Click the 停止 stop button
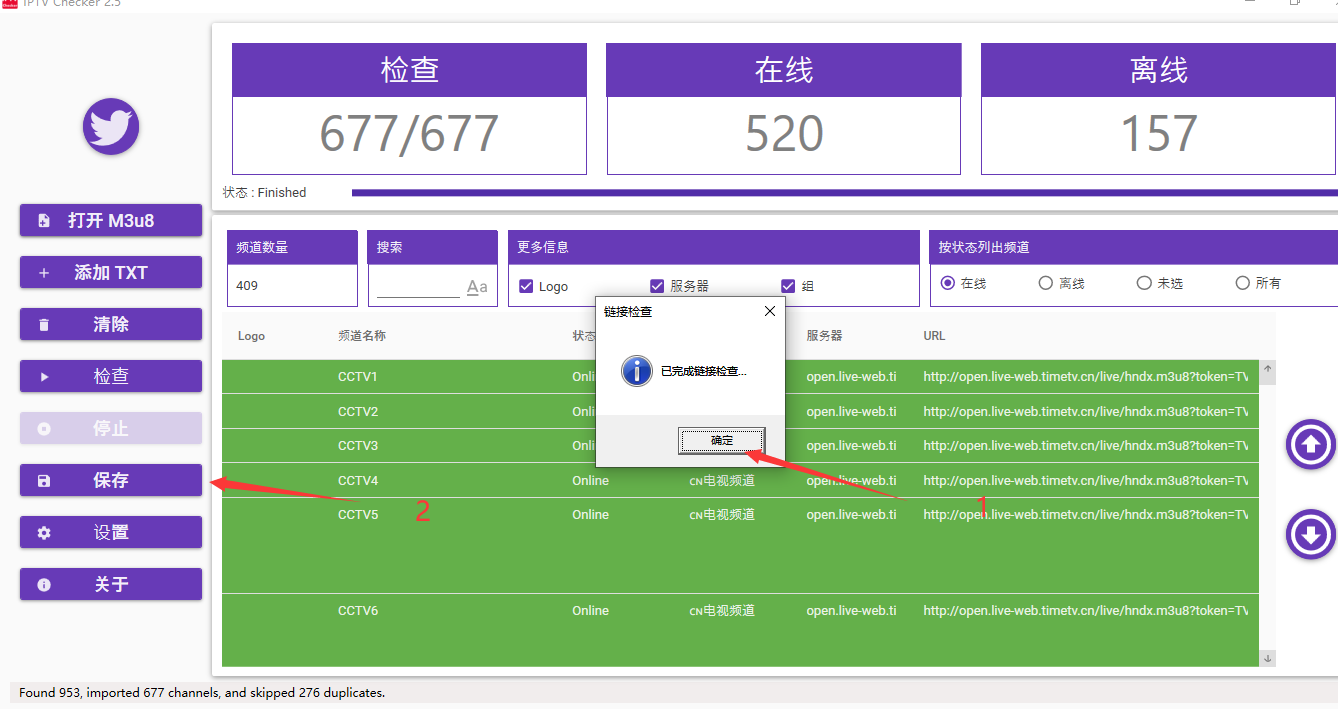The image size is (1338, 709). [111, 428]
